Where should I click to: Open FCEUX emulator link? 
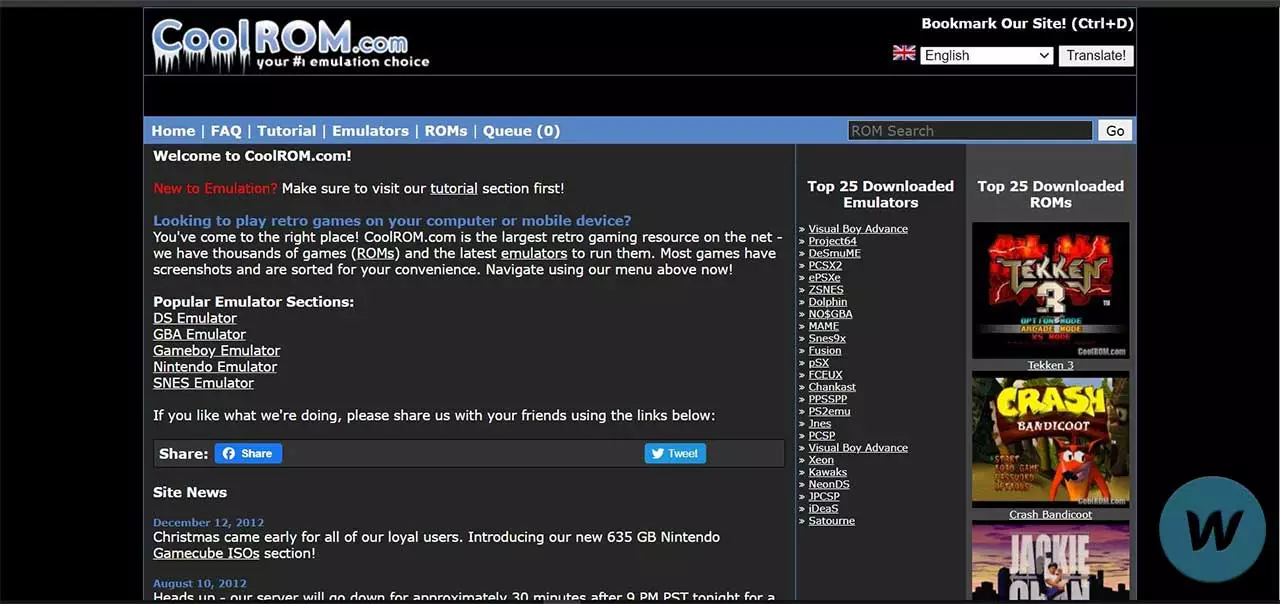click(825, 375)
